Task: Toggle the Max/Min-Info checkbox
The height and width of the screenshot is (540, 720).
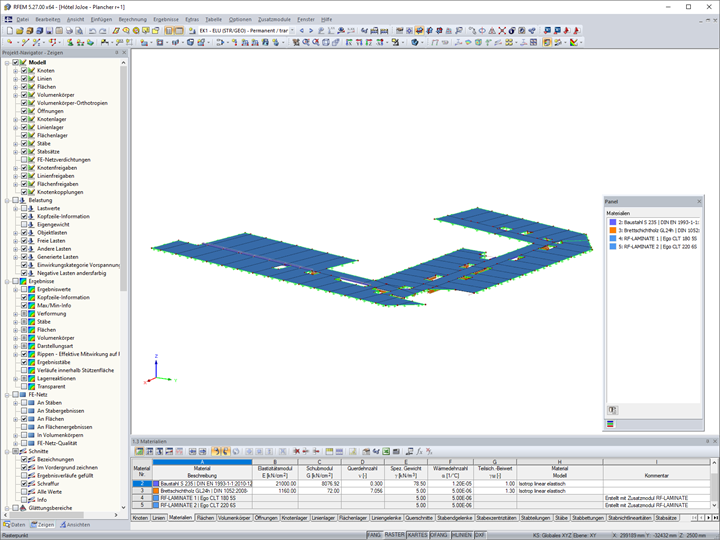Action: point(24,305)
